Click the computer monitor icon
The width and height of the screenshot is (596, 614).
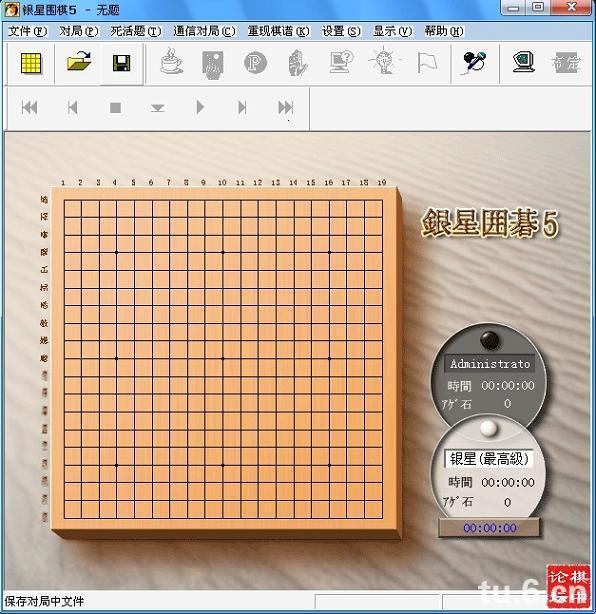(524, 62)
